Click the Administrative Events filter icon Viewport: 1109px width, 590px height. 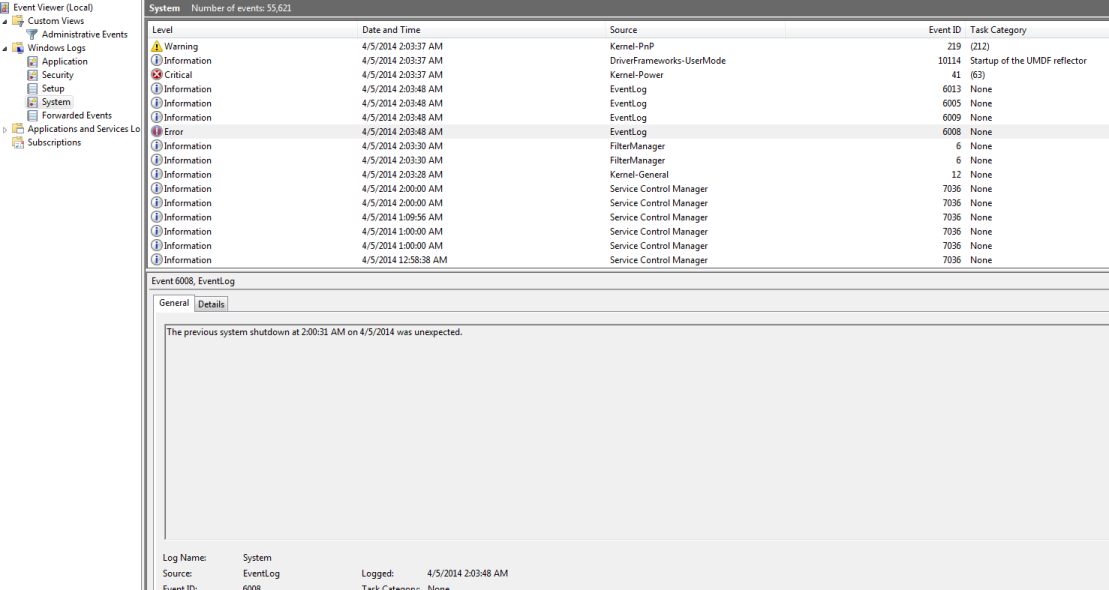[33, 35]
